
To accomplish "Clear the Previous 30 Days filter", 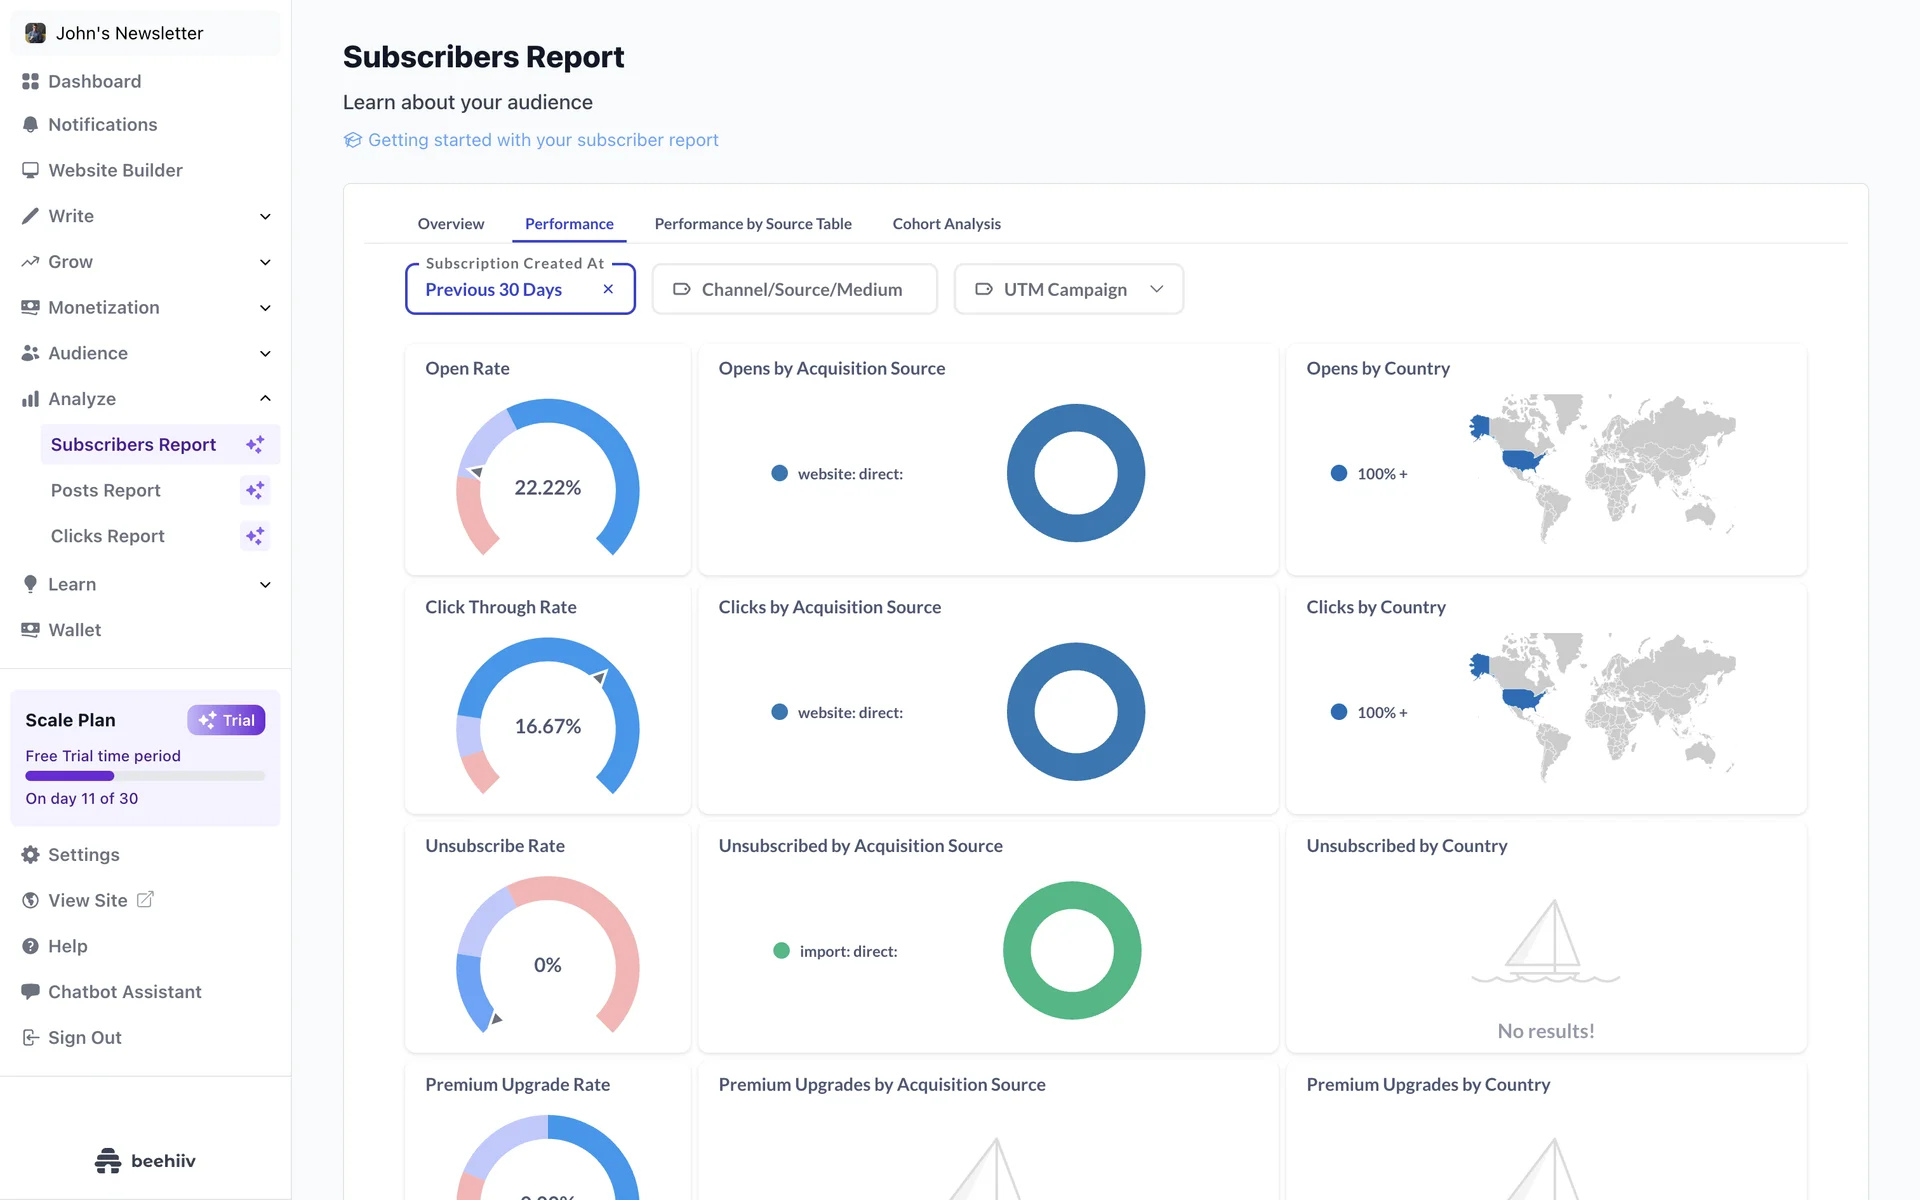I will pos(608,289).
